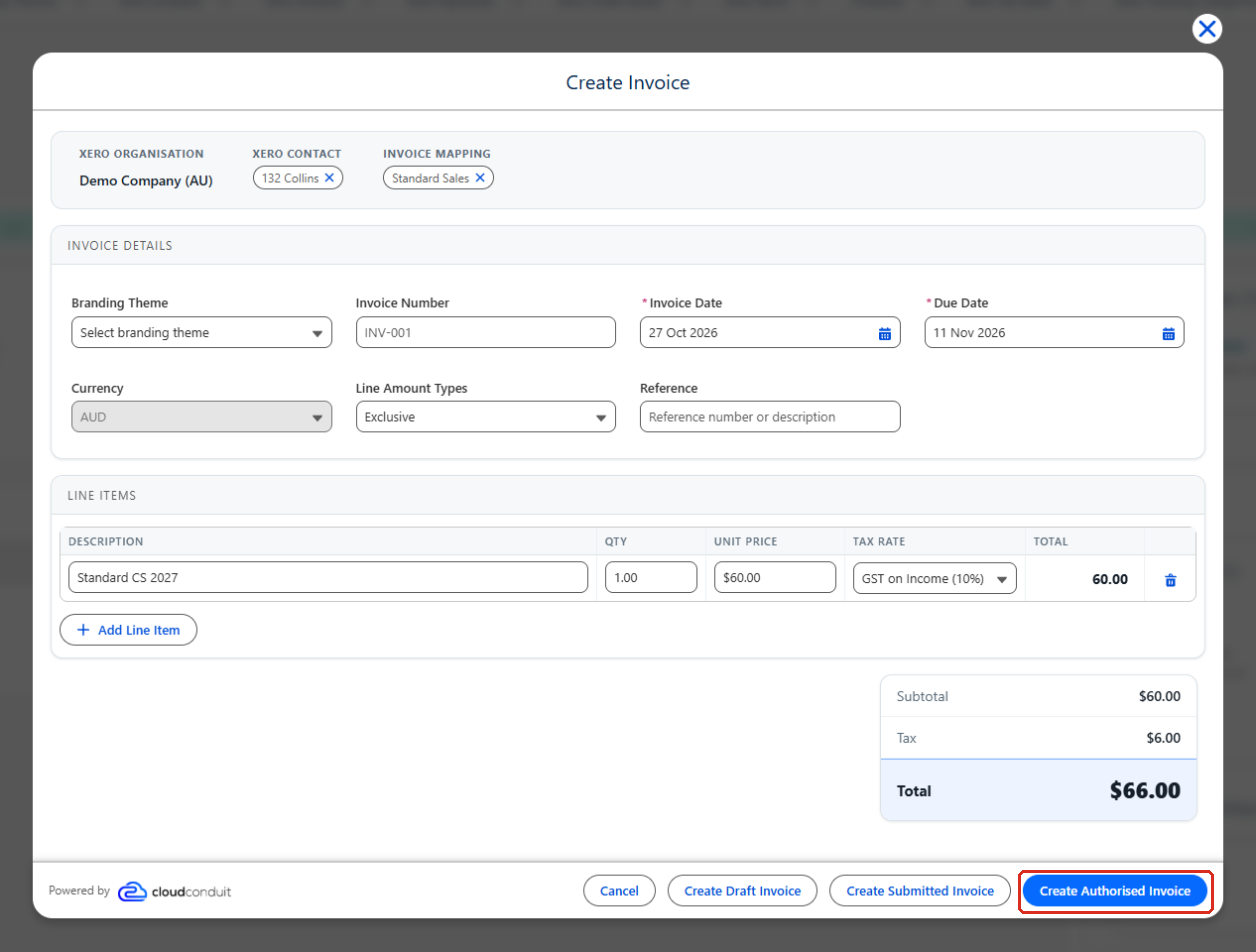Viewport: 1256px width, 952px height.
Task: Expand the Line Amount Types dropdown
Action: 486,417
